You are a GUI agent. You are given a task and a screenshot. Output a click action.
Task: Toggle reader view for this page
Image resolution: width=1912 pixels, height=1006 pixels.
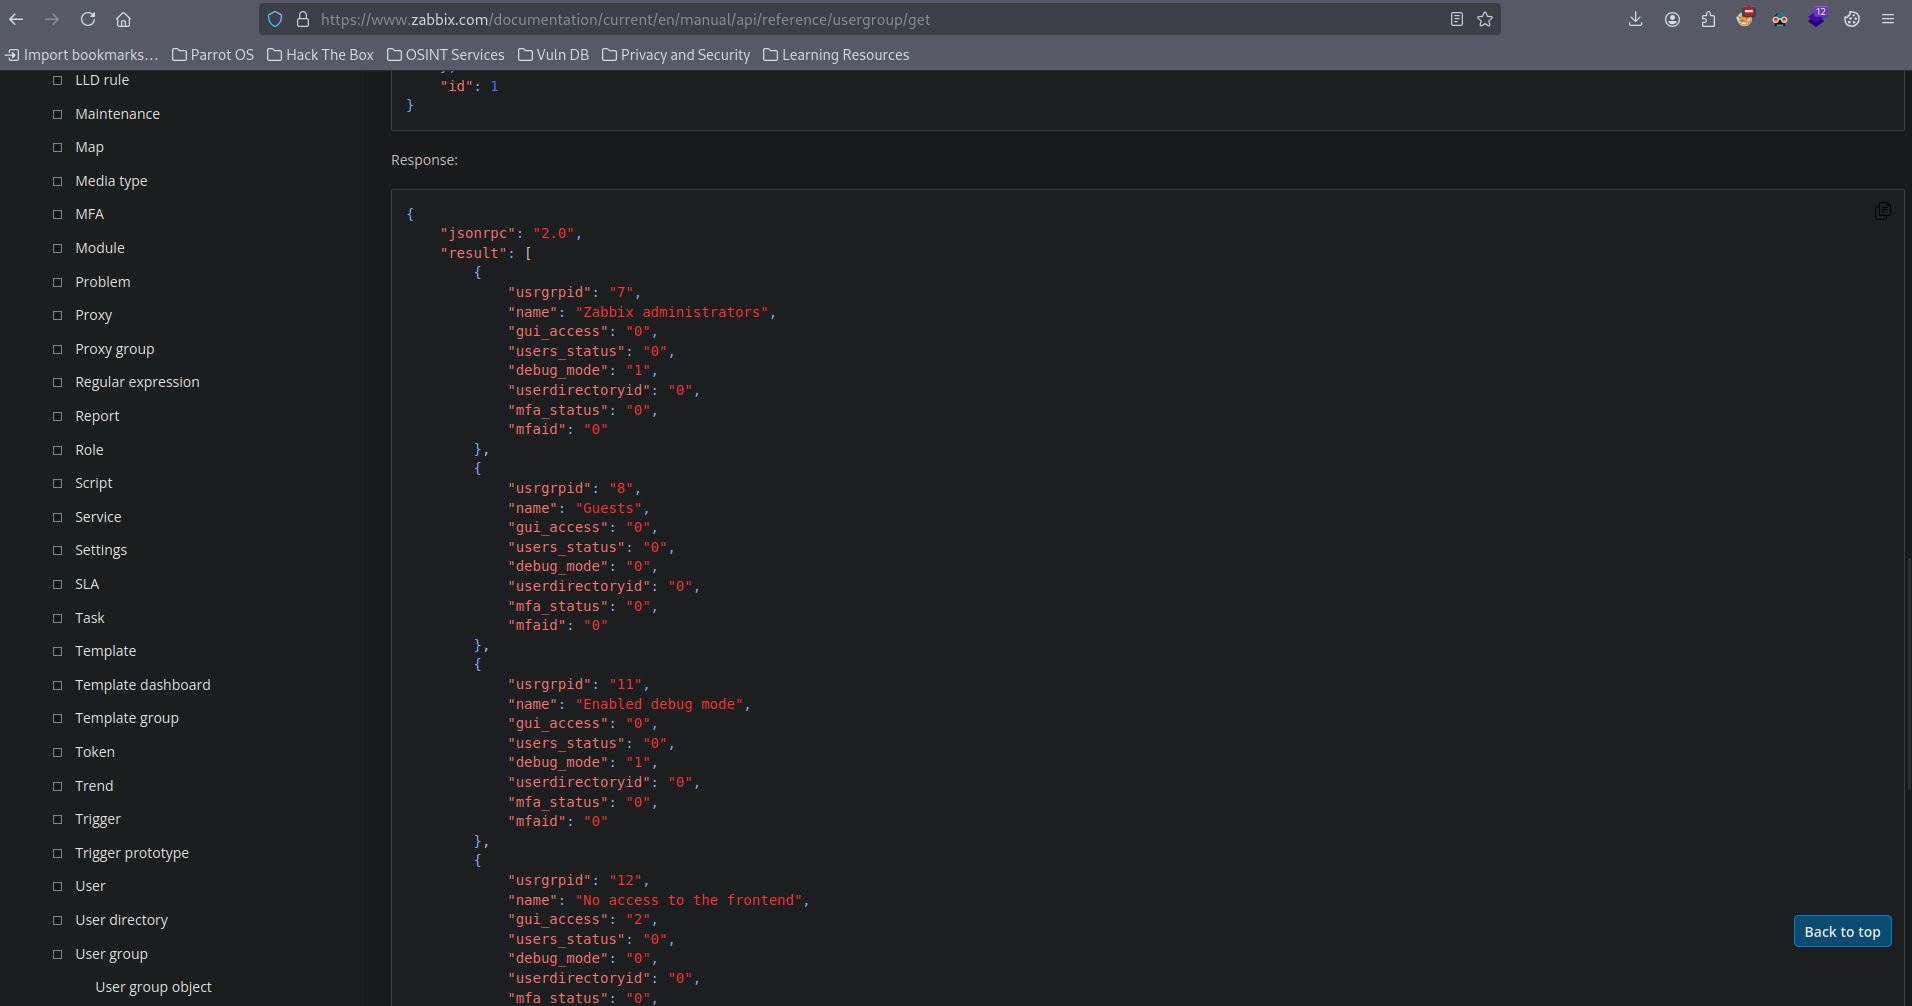click(x=1456, y=19)
